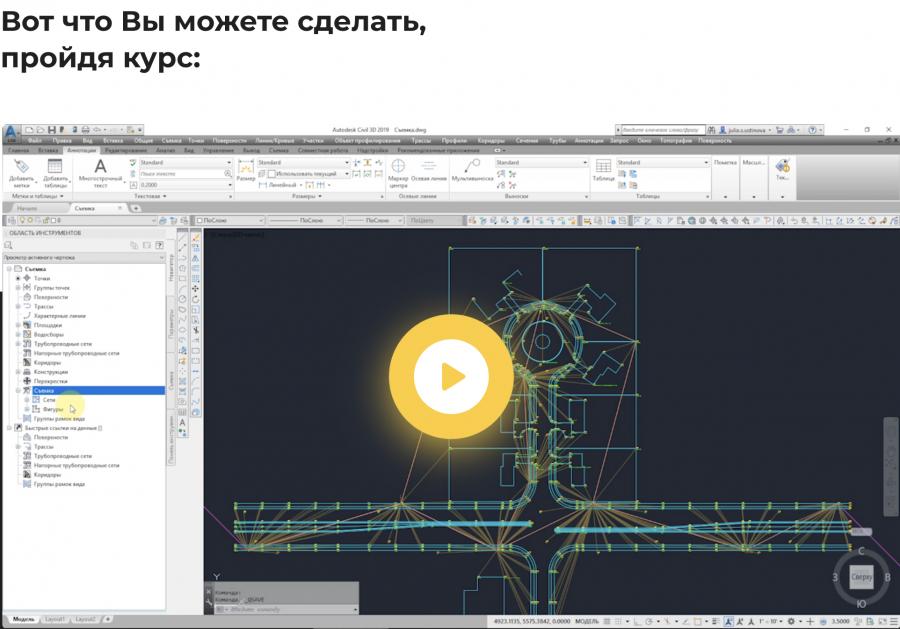Switch to the Layout1 tab
This screenshot has height=629, width=900.
pos(55,620)
